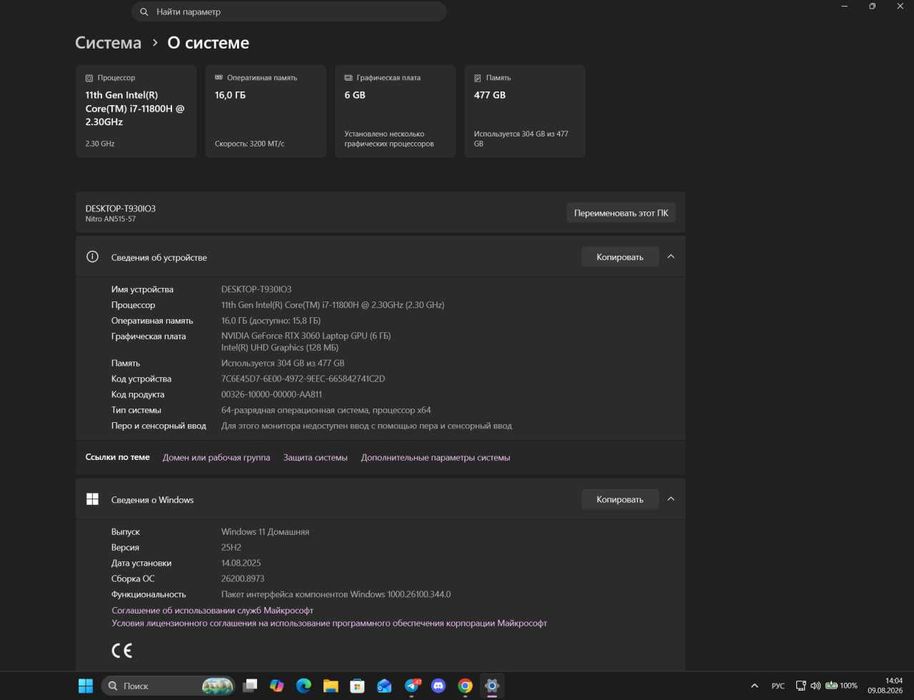Click Переименовать этот ПК button

tap(621, 213)
